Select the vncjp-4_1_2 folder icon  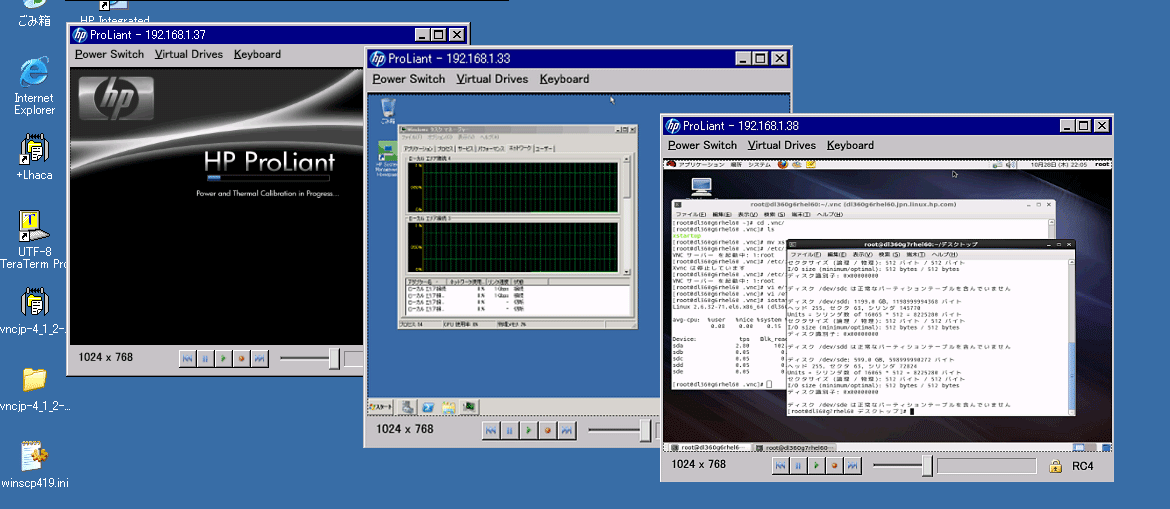(34, 390)
